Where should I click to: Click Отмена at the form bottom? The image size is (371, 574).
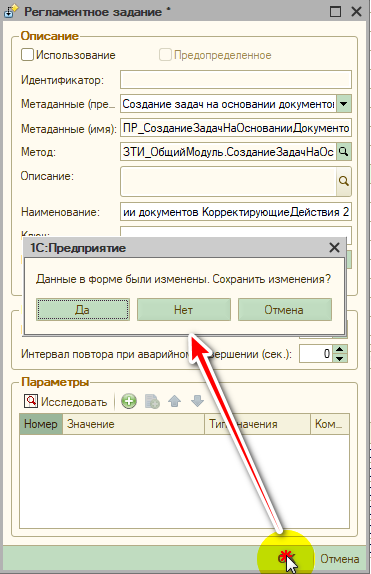click(340, 559)
